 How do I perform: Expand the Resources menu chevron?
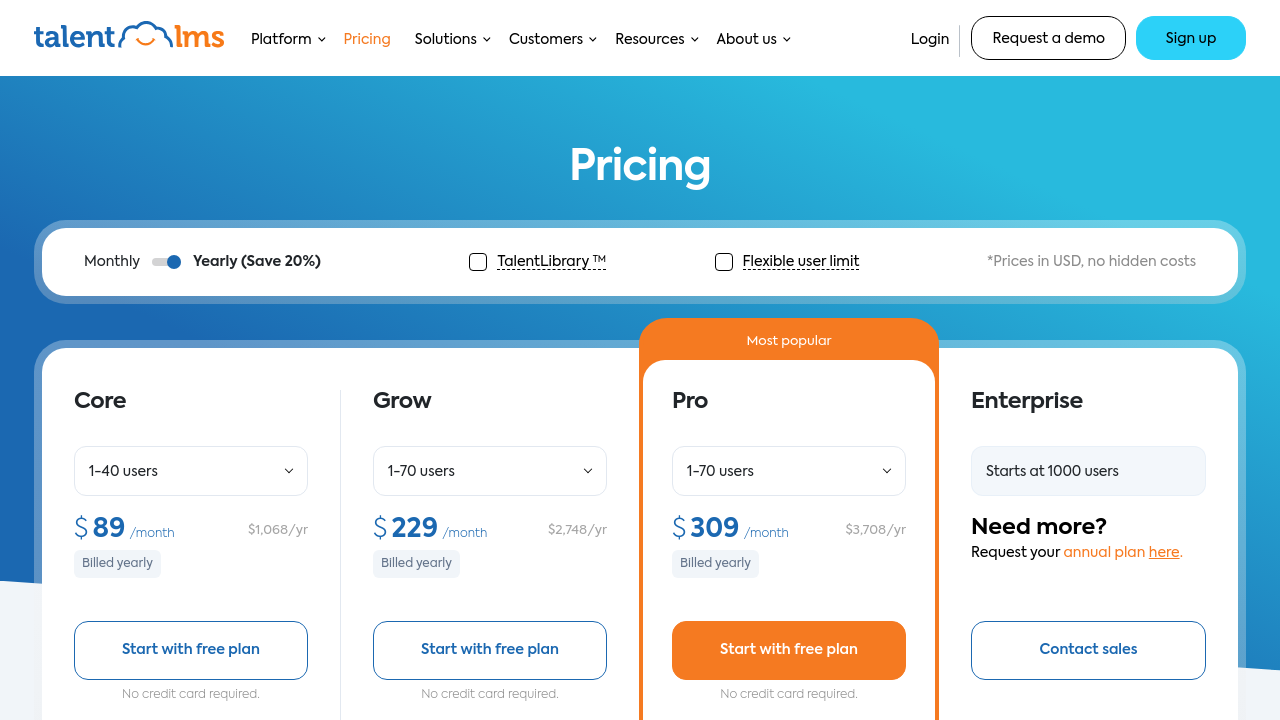(695, 40)
